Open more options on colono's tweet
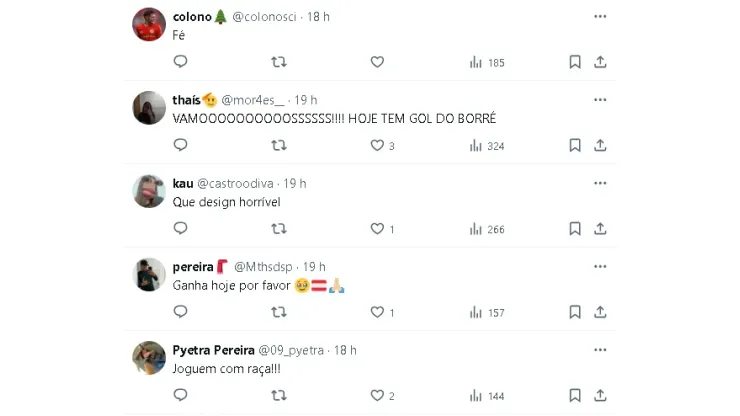 tap(600, 17)
